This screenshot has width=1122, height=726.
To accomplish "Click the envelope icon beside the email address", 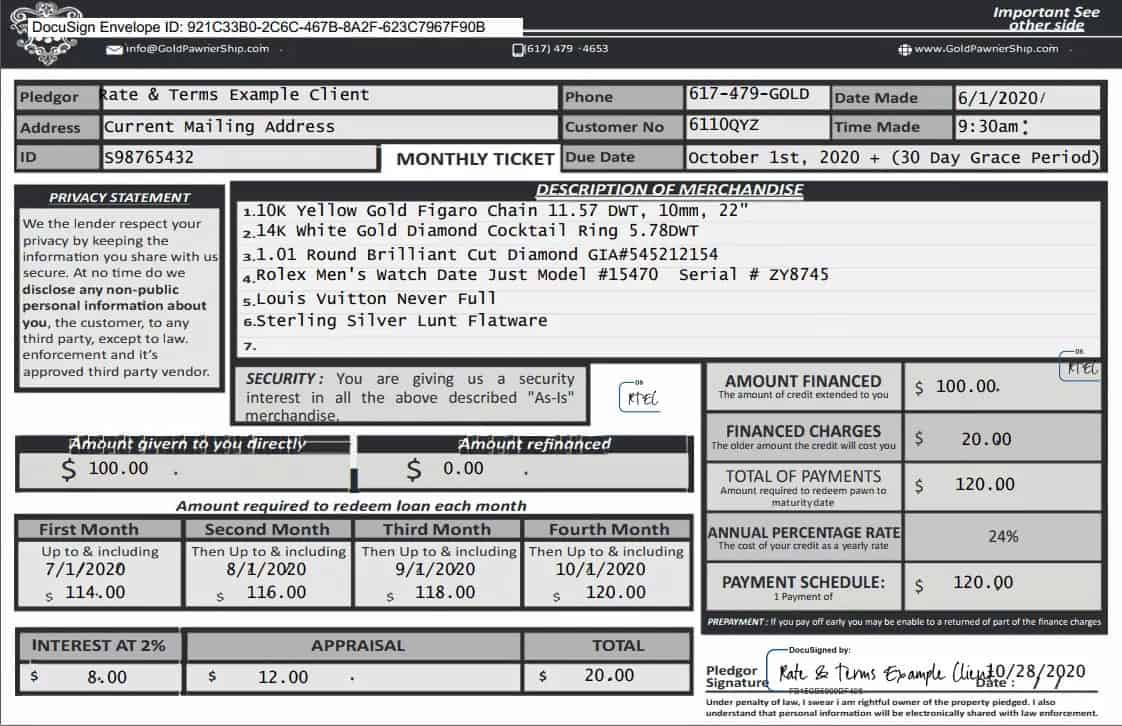I will (114, 49).
